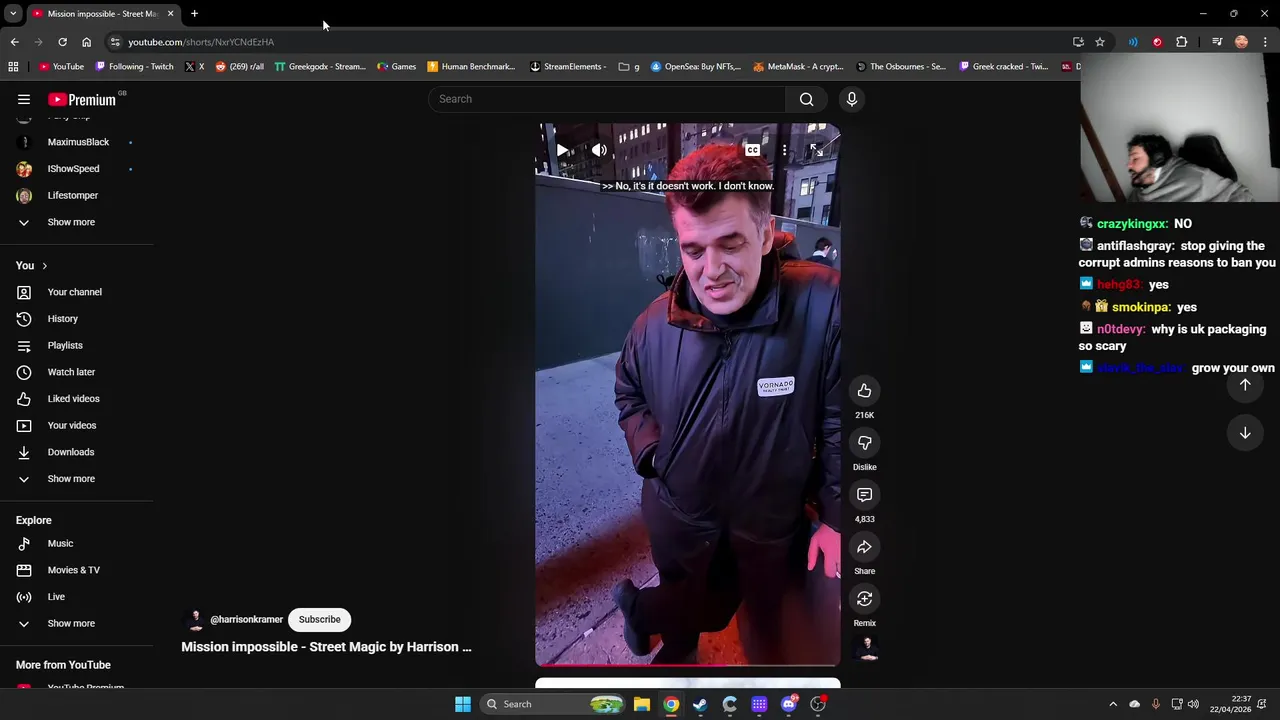Start voice search with microphone icon

pyautogui.click(x=852, y=99)
